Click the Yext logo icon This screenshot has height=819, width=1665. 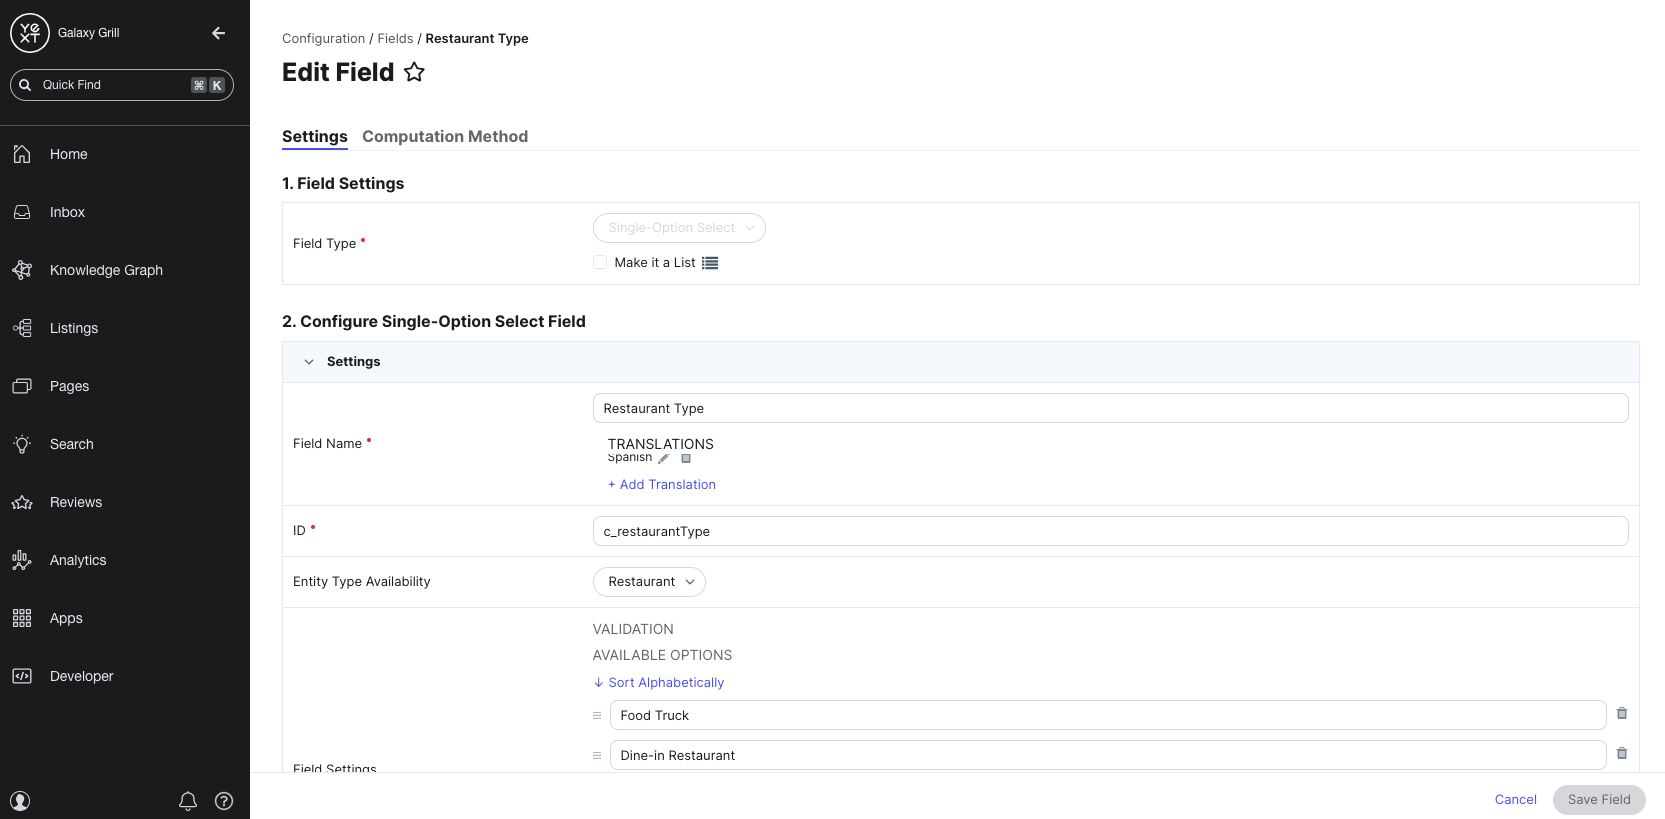(30, 33)
